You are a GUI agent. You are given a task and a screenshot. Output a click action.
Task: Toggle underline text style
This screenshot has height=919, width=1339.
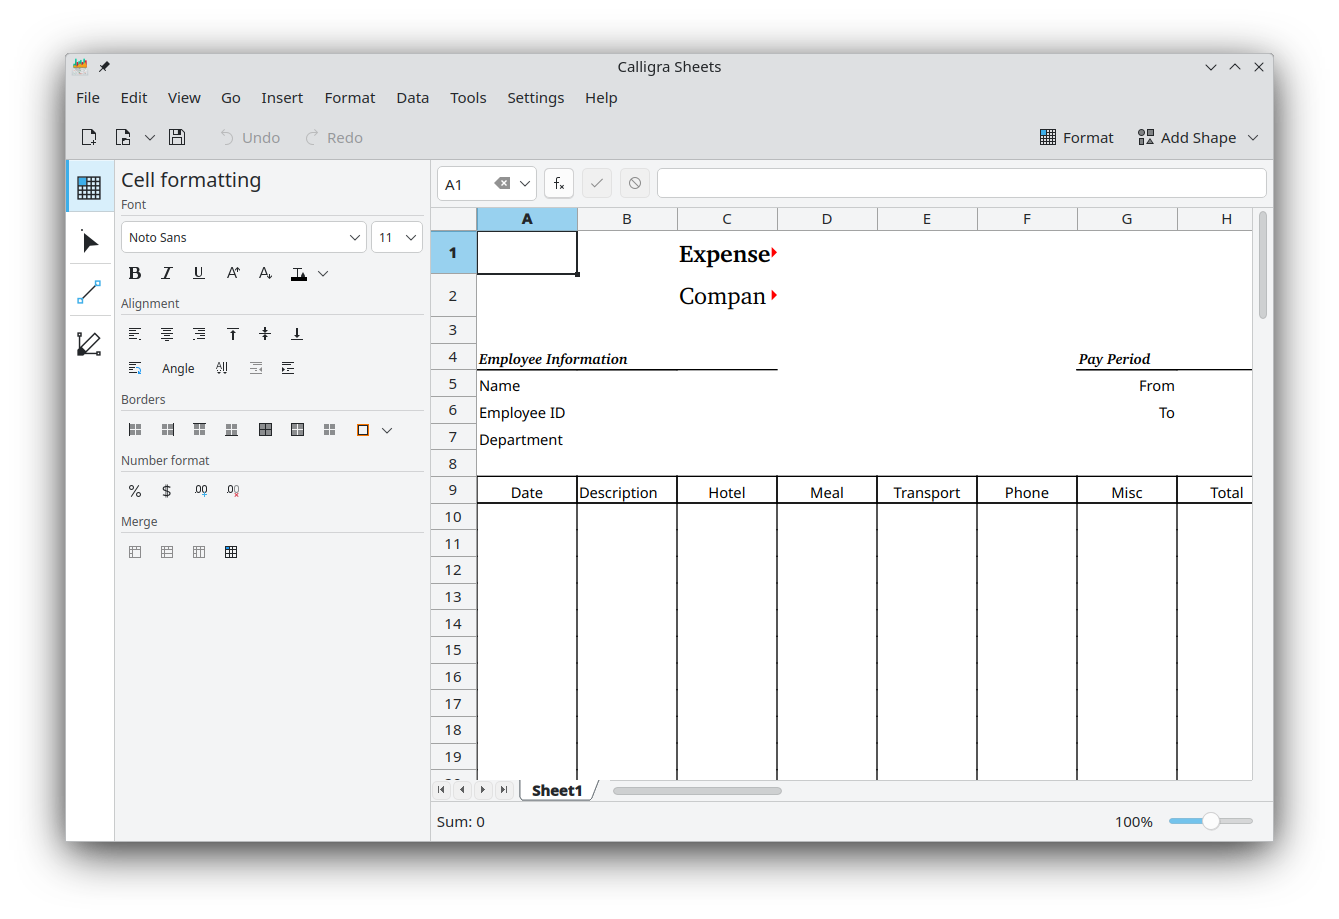click(x=199, y=273)
